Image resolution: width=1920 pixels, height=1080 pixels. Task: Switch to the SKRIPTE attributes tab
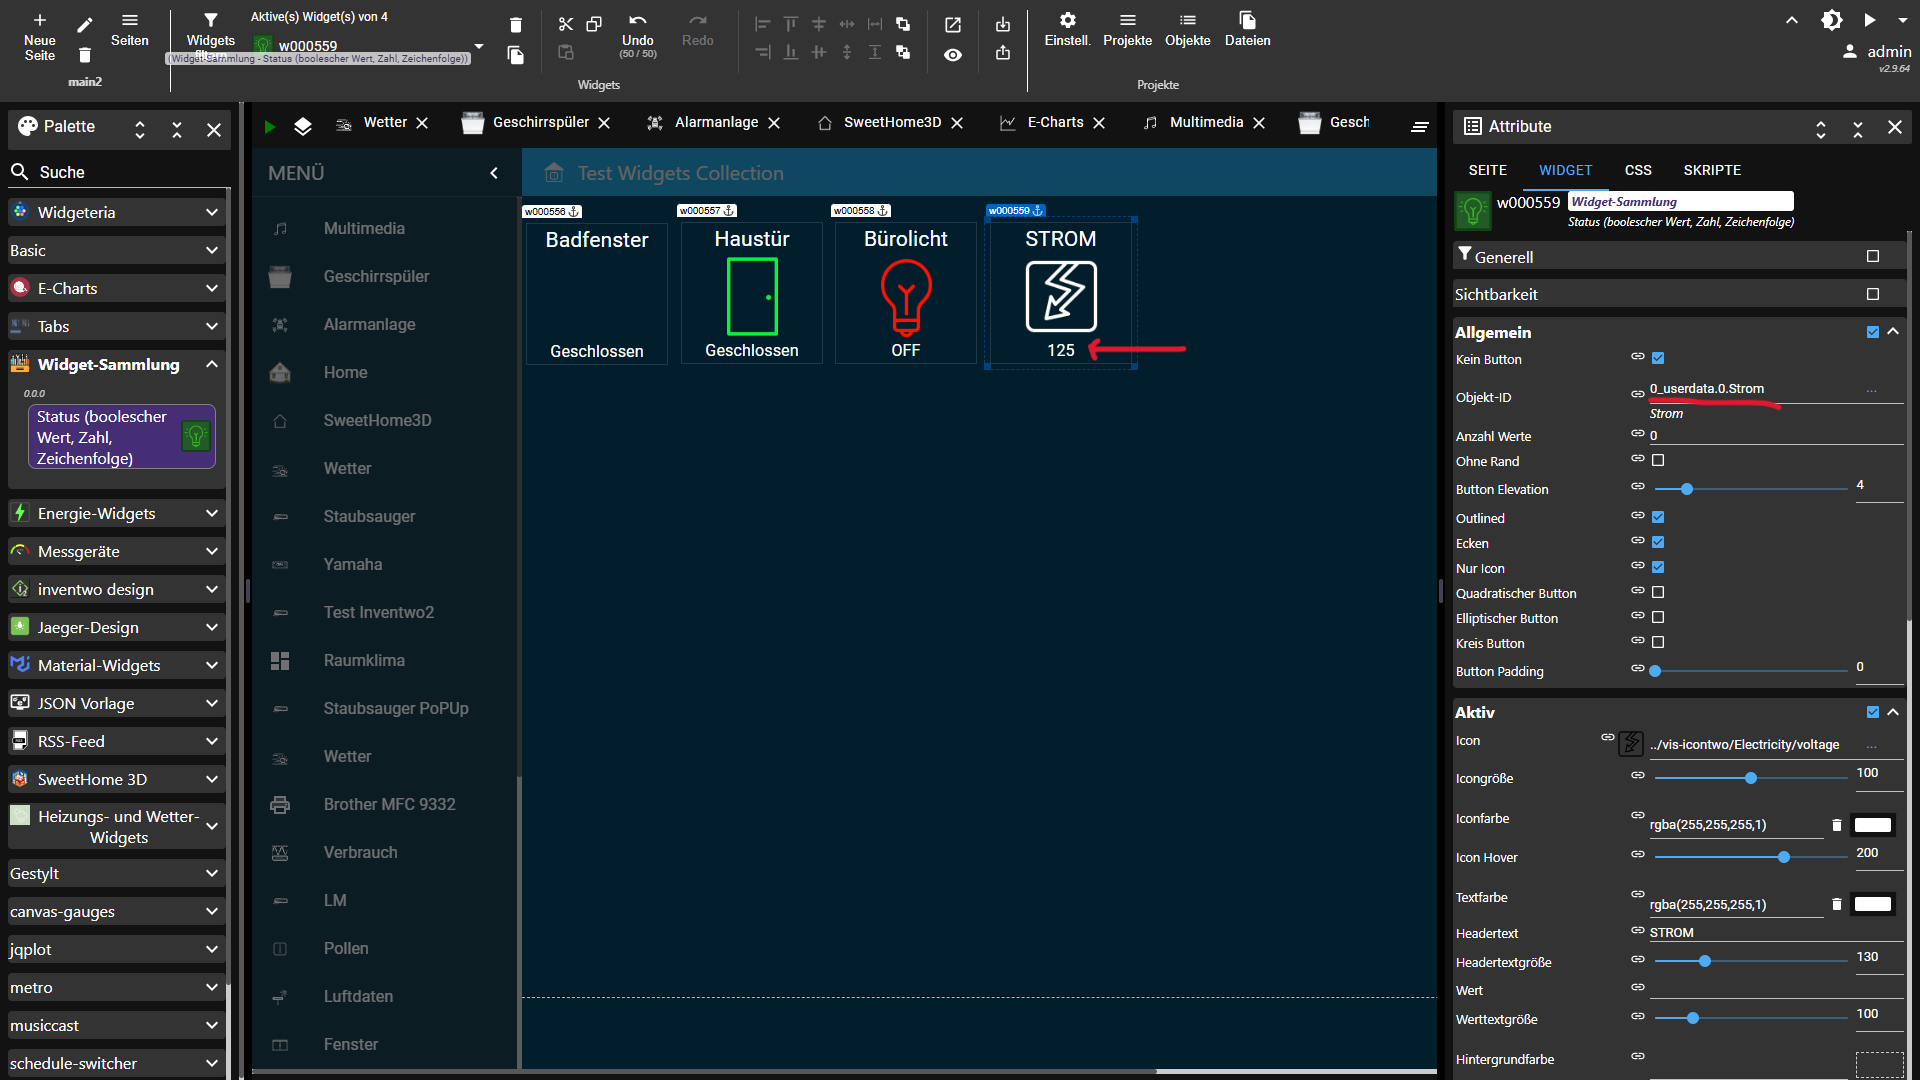click(1712, 170)
